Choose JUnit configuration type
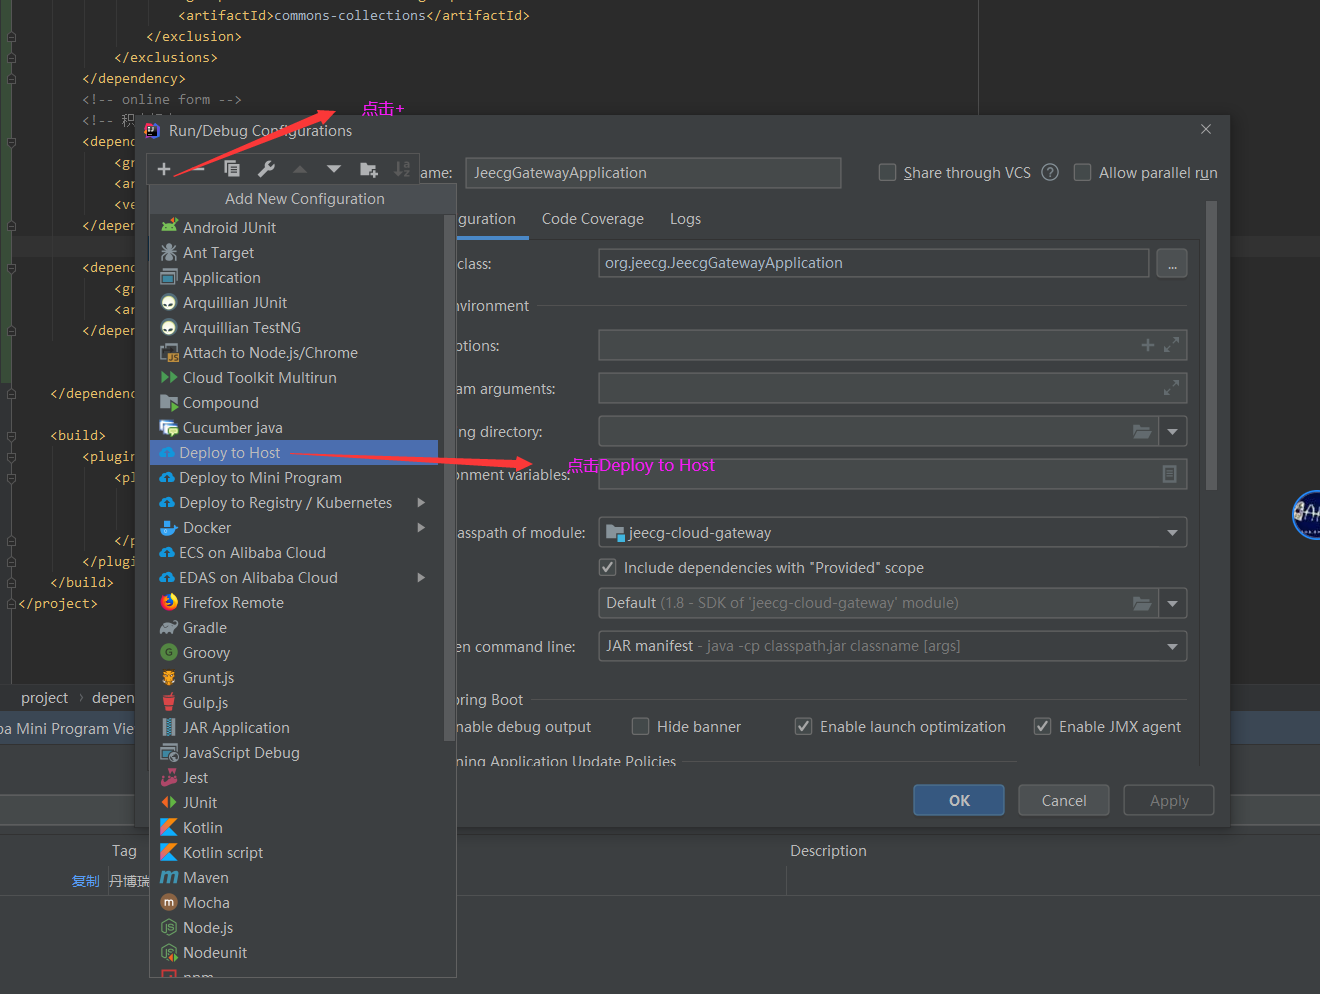The image size is (1320, 994). point(294,802)
